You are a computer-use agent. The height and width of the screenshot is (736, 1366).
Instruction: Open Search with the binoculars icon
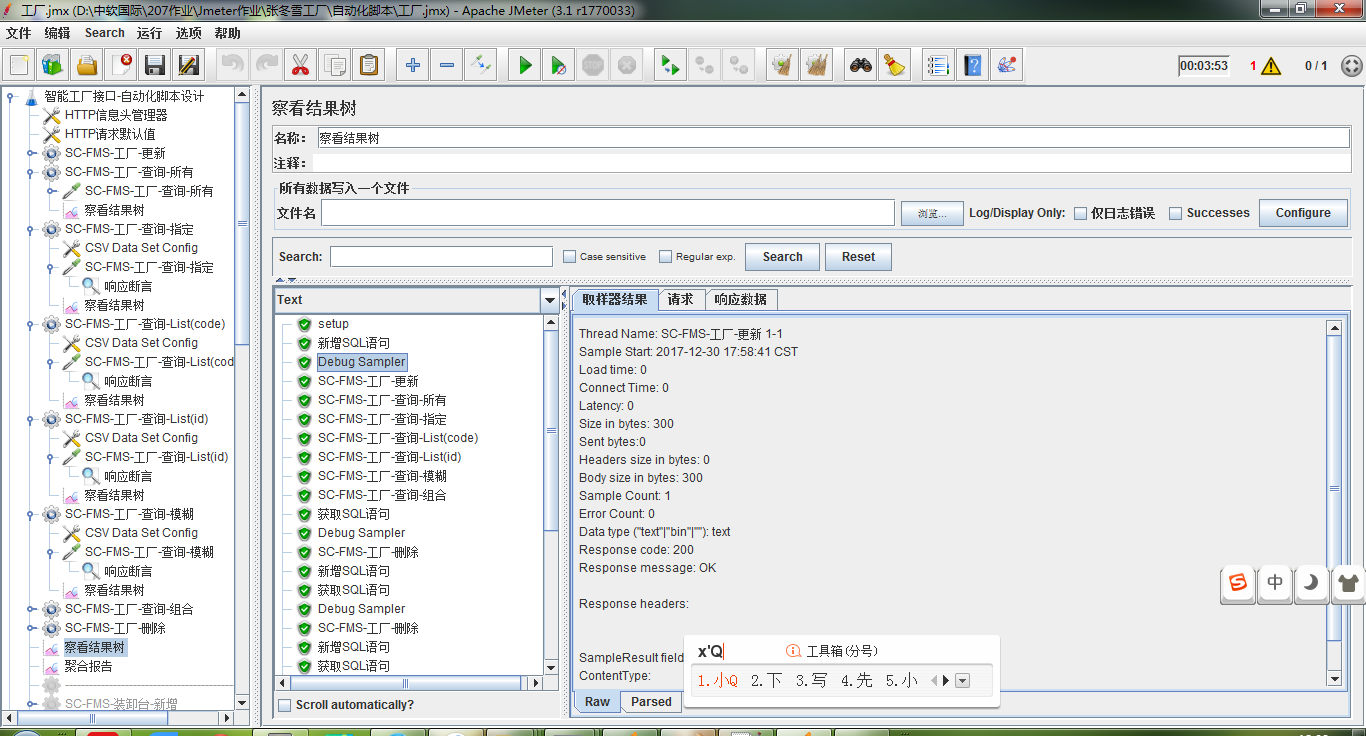pos(860,66)
